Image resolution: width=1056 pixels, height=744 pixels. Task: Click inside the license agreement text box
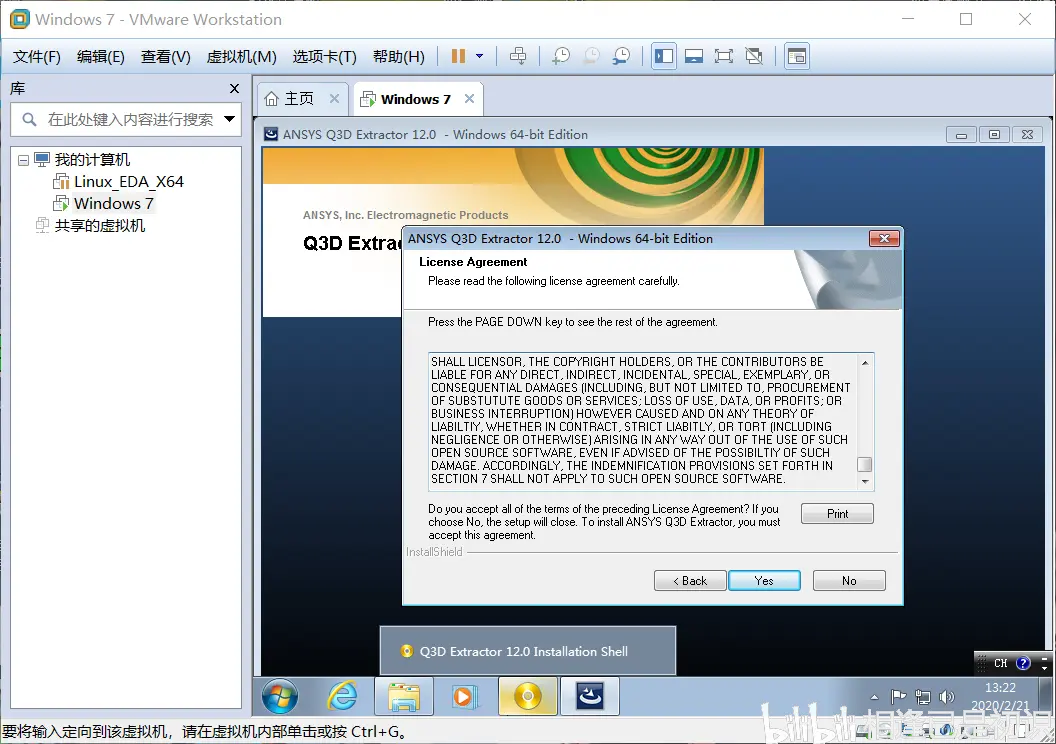click(643, 421)
